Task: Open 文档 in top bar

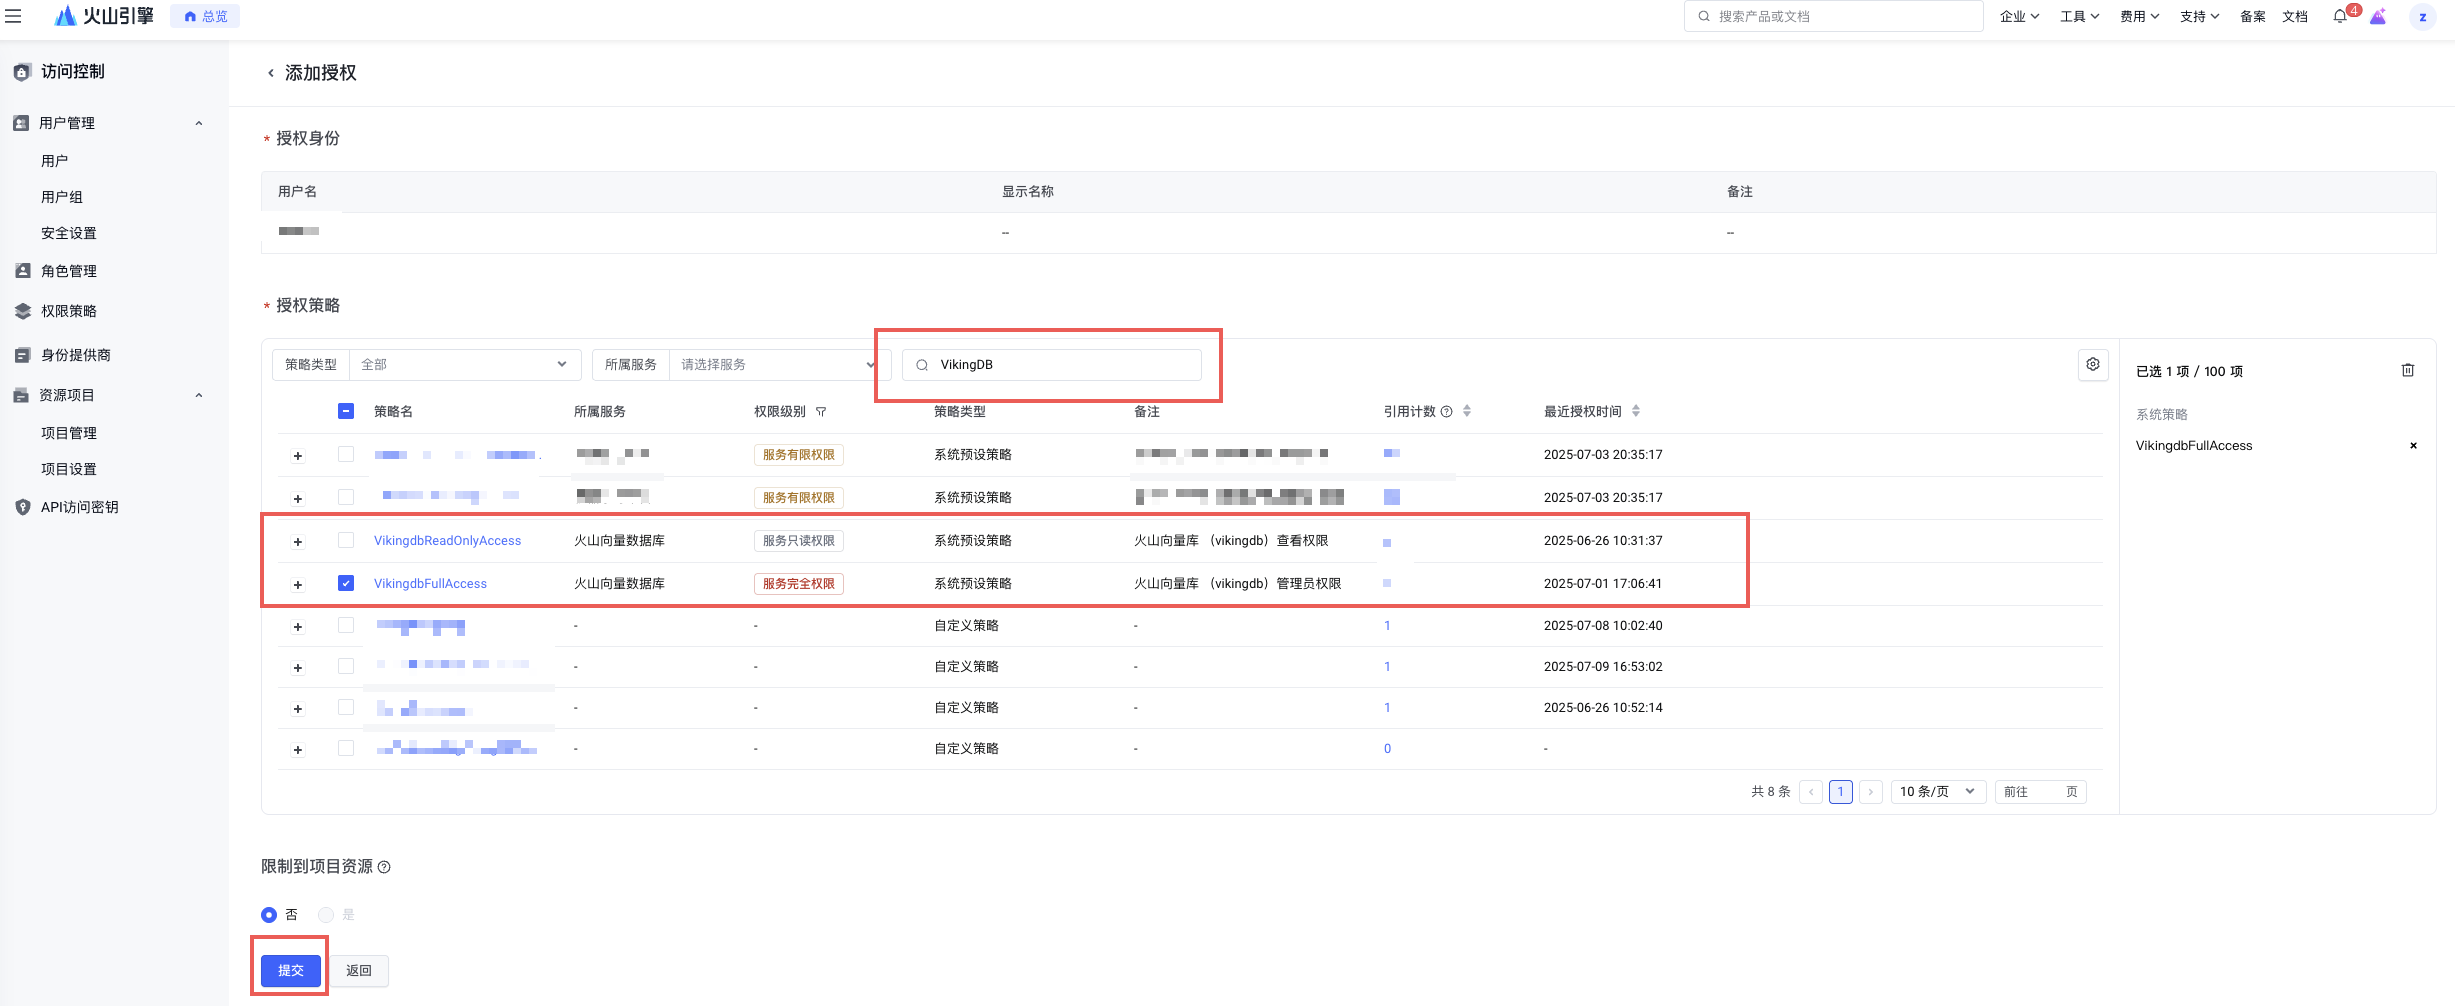Action: [x=2295, y=16]
